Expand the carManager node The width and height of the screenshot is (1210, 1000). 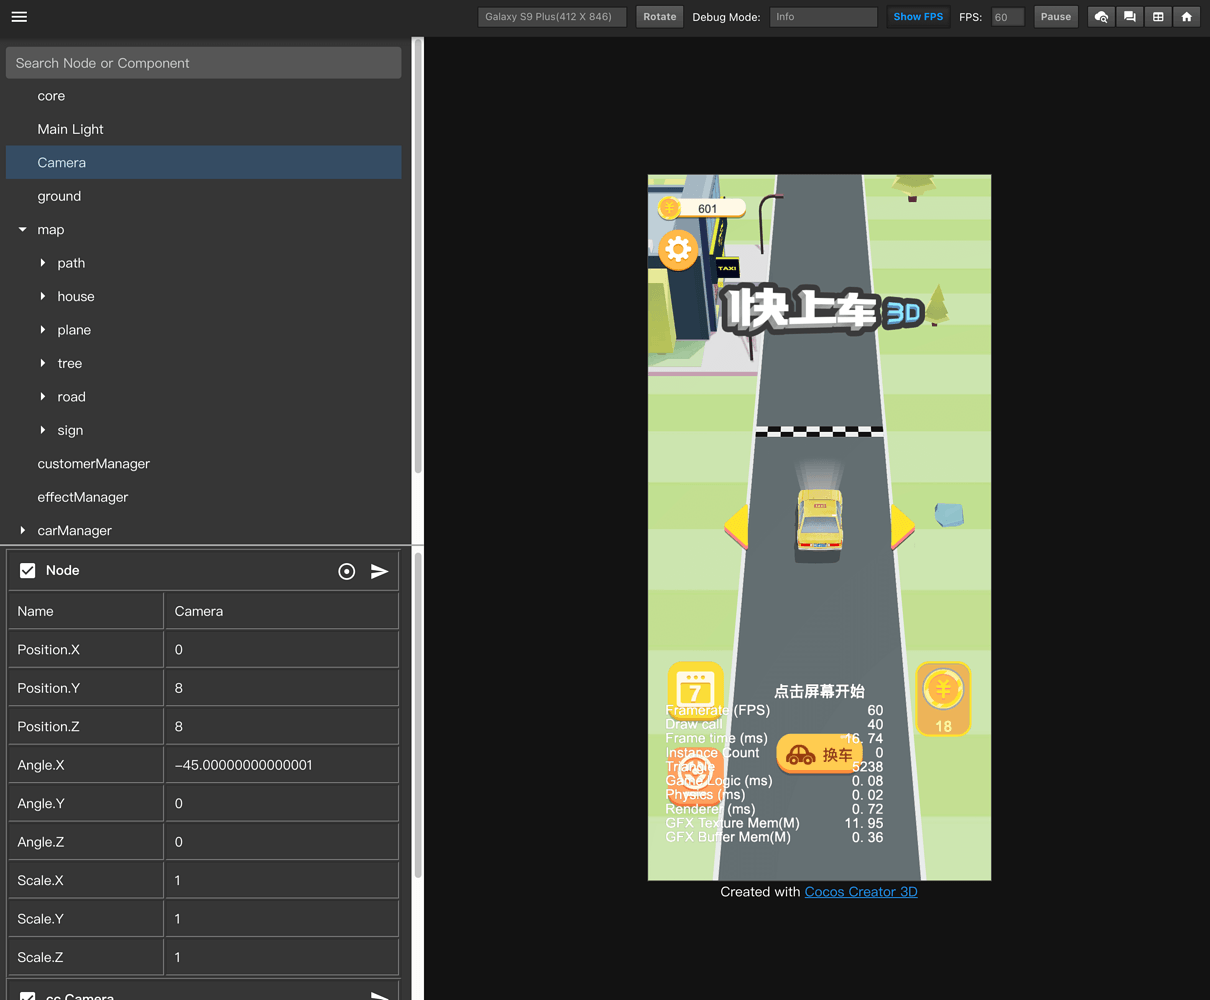click(21, 530)
